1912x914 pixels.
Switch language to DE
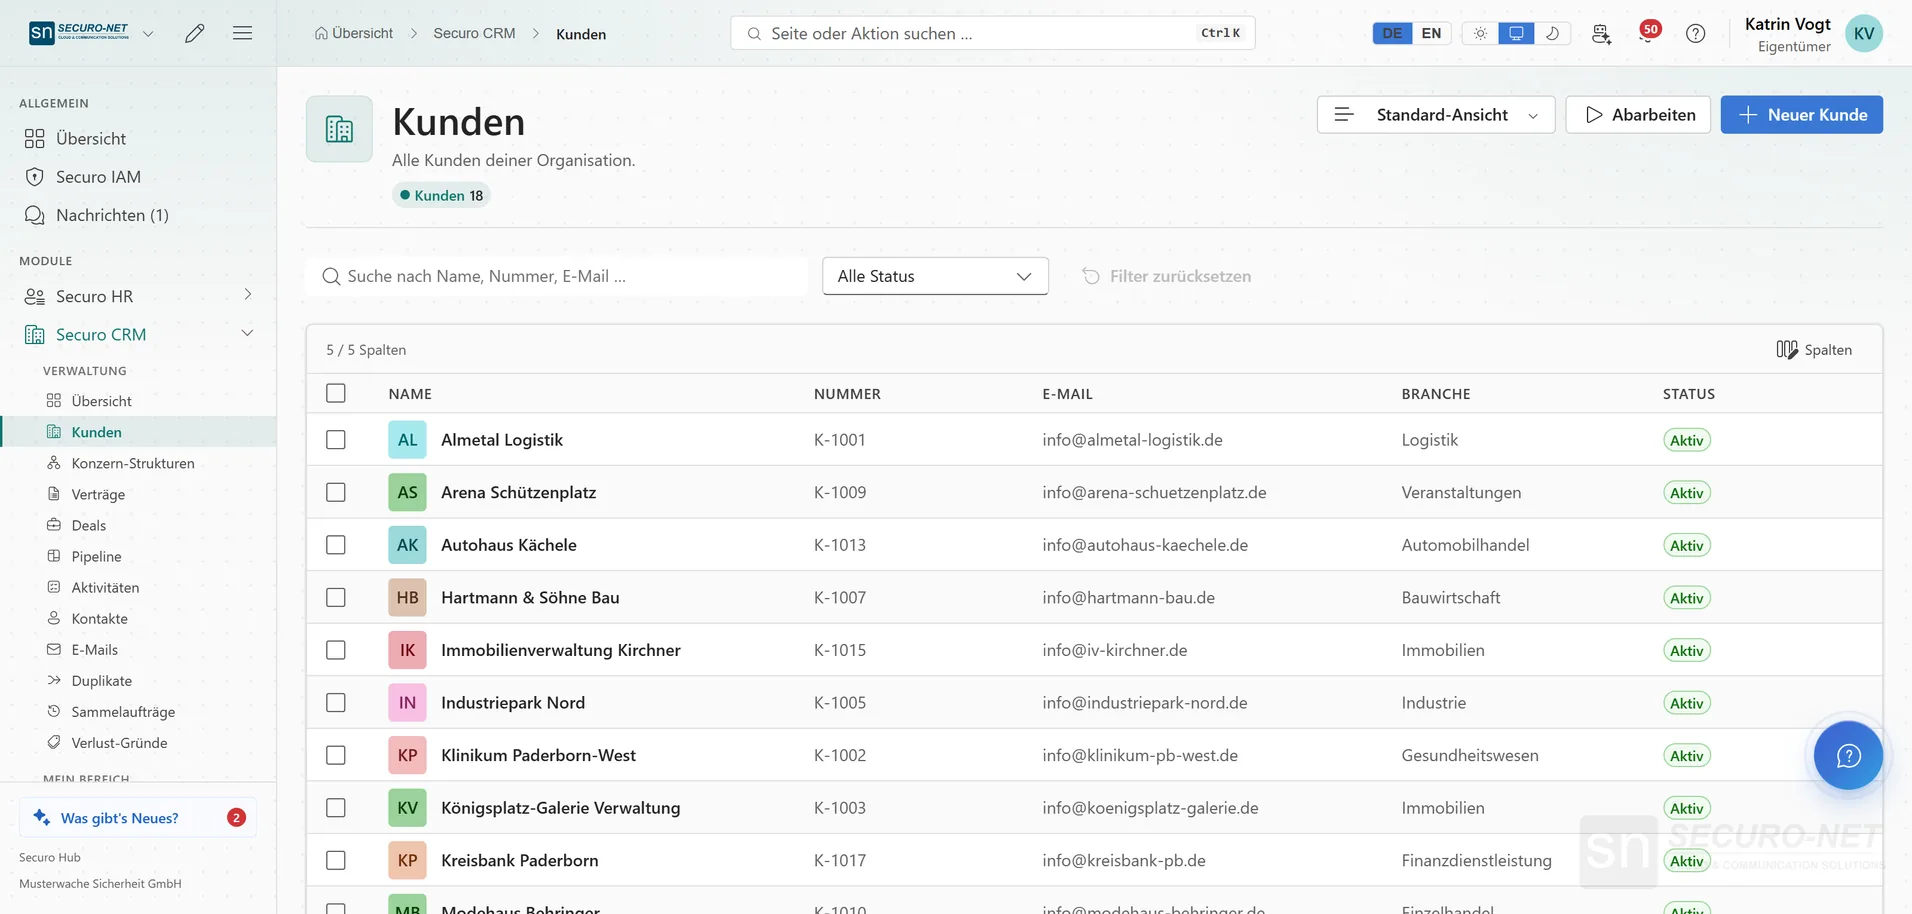pyautogui.click(x=1392, y=33)
